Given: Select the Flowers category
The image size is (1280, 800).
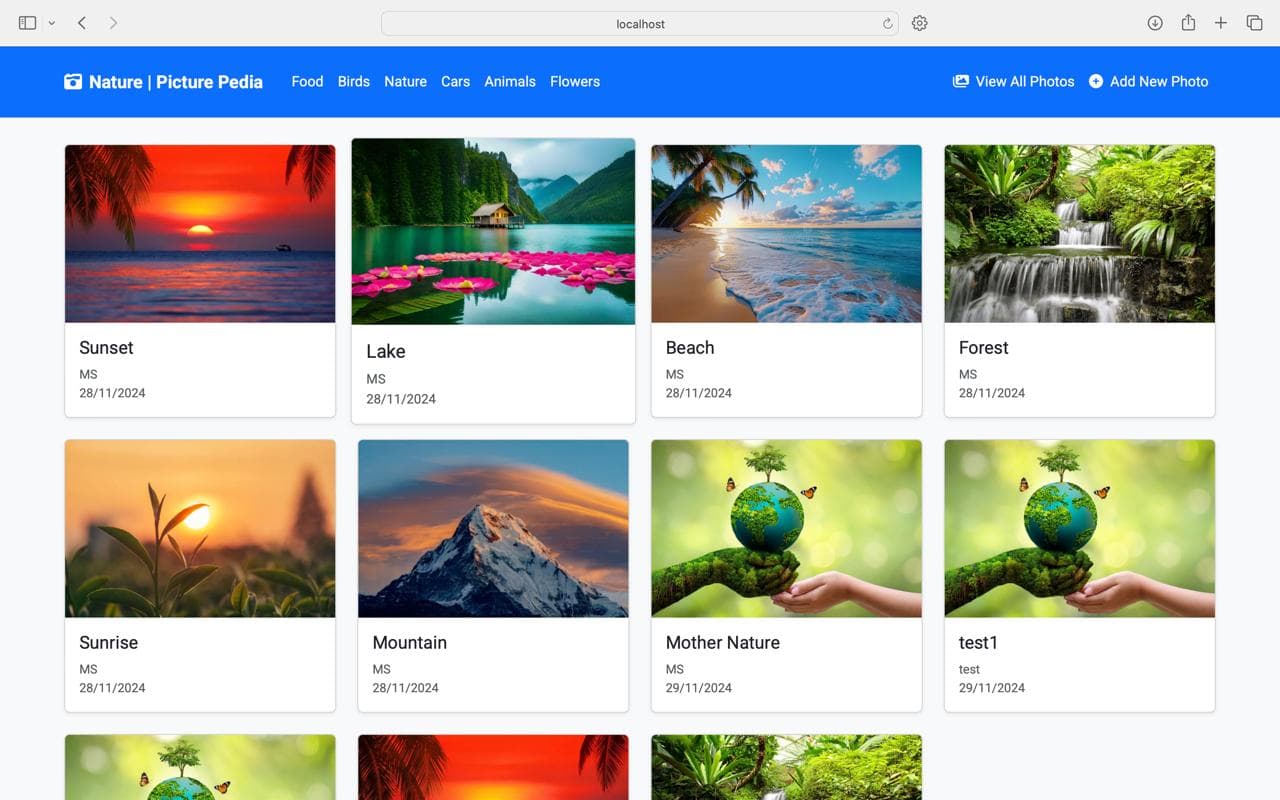Looking at the screenshot, I should pos(575,82).
